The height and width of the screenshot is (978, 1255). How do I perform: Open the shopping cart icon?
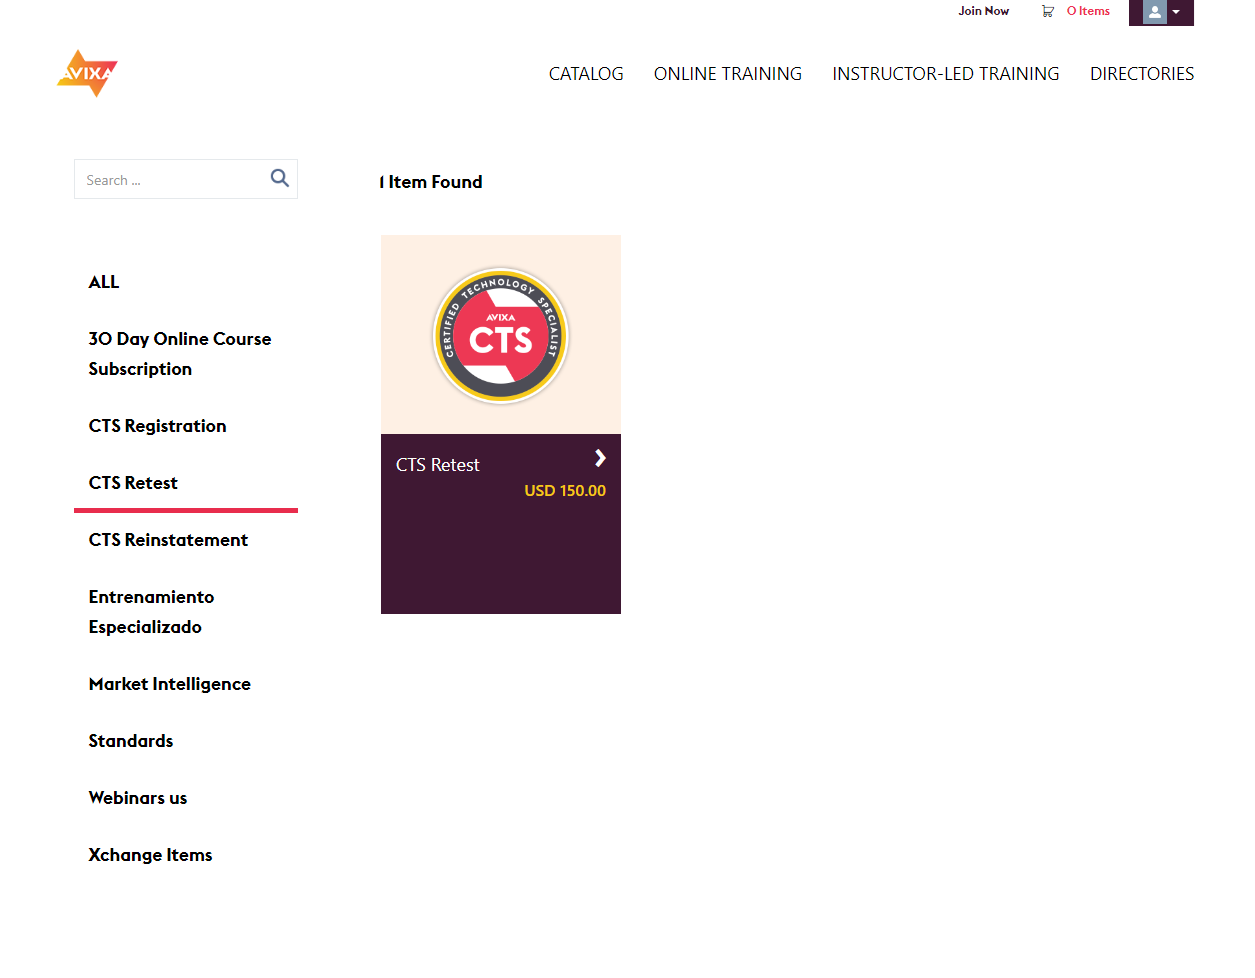[1047, 11]
